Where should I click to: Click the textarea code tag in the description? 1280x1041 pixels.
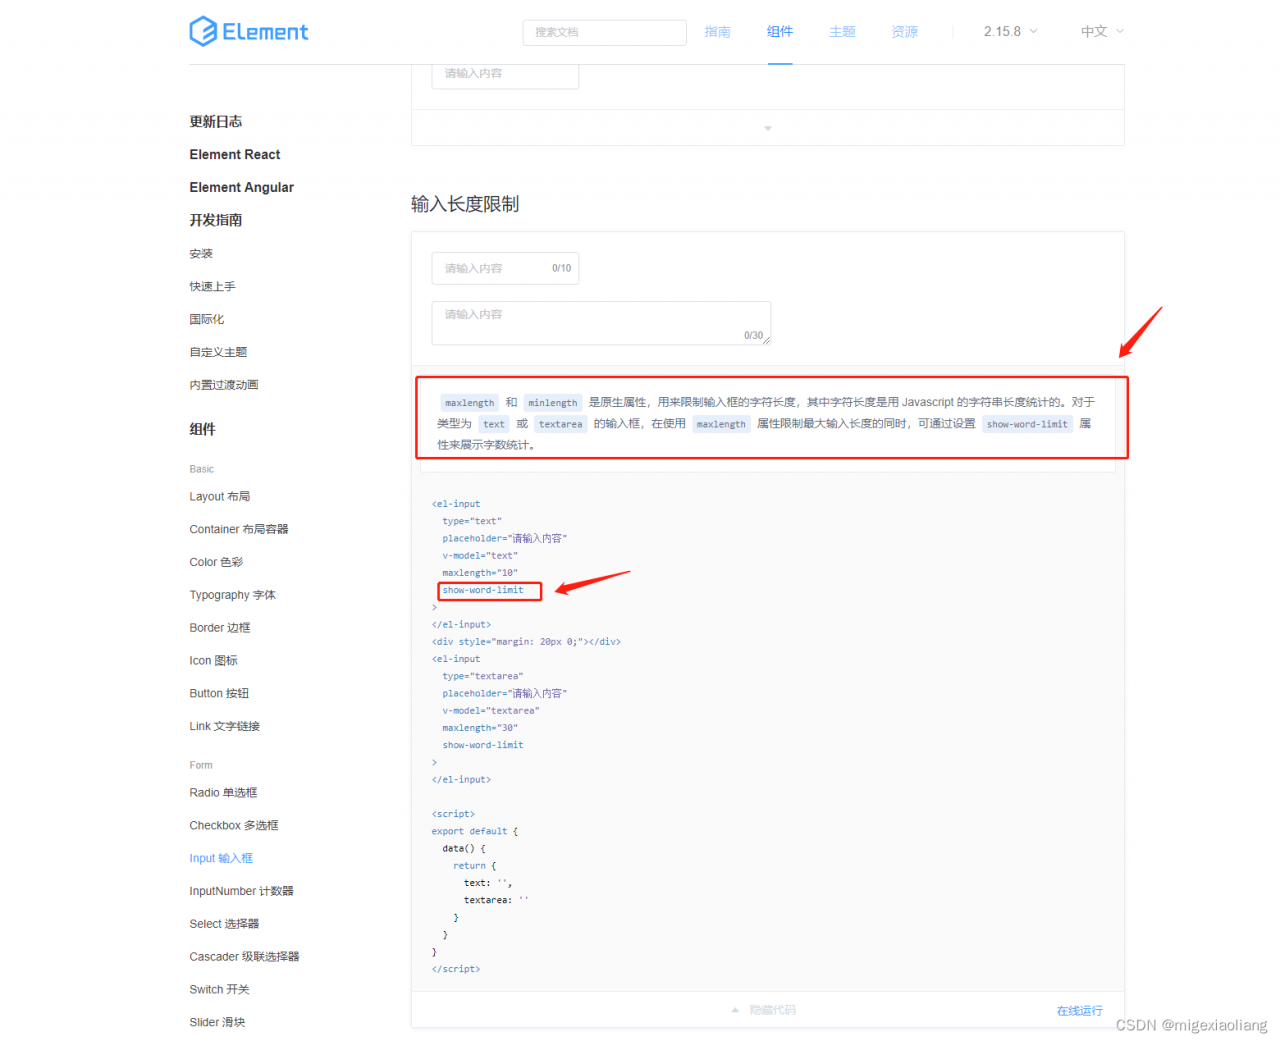pyautogui.click(x=560, y=425)
